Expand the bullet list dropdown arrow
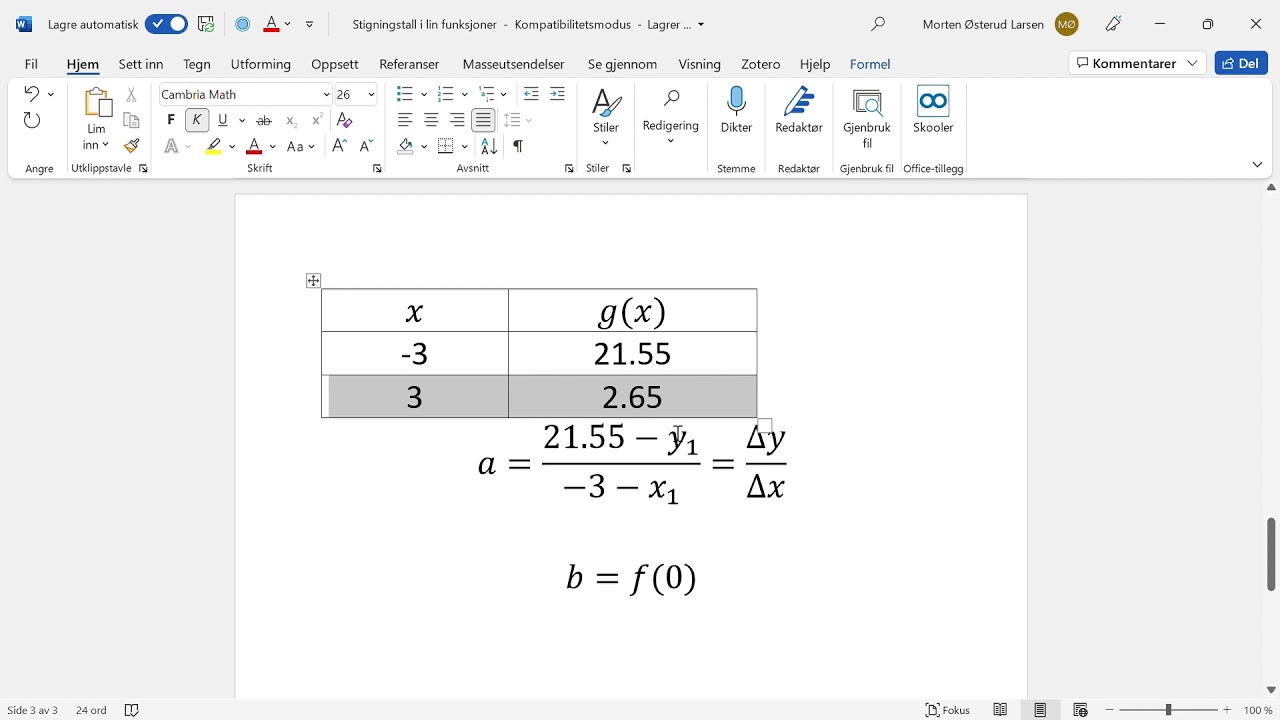Viewport: 1280px width, 720px height. (x=424, y=94)
